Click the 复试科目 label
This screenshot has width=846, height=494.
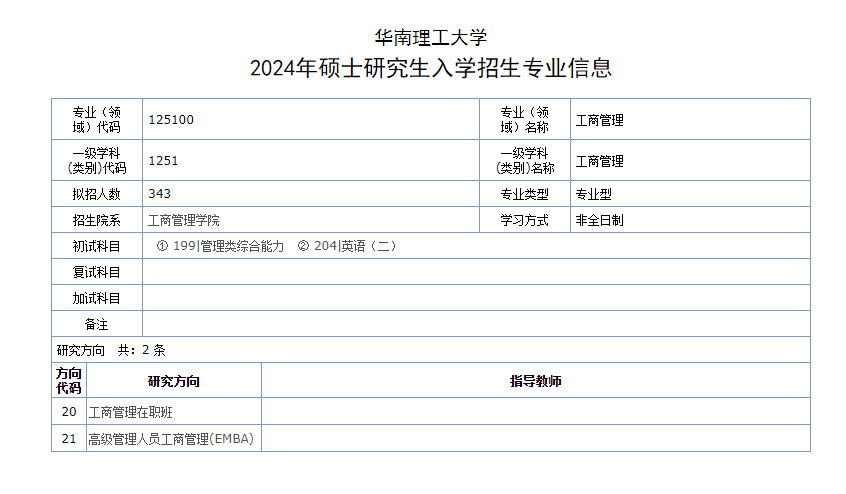[97, 272]
